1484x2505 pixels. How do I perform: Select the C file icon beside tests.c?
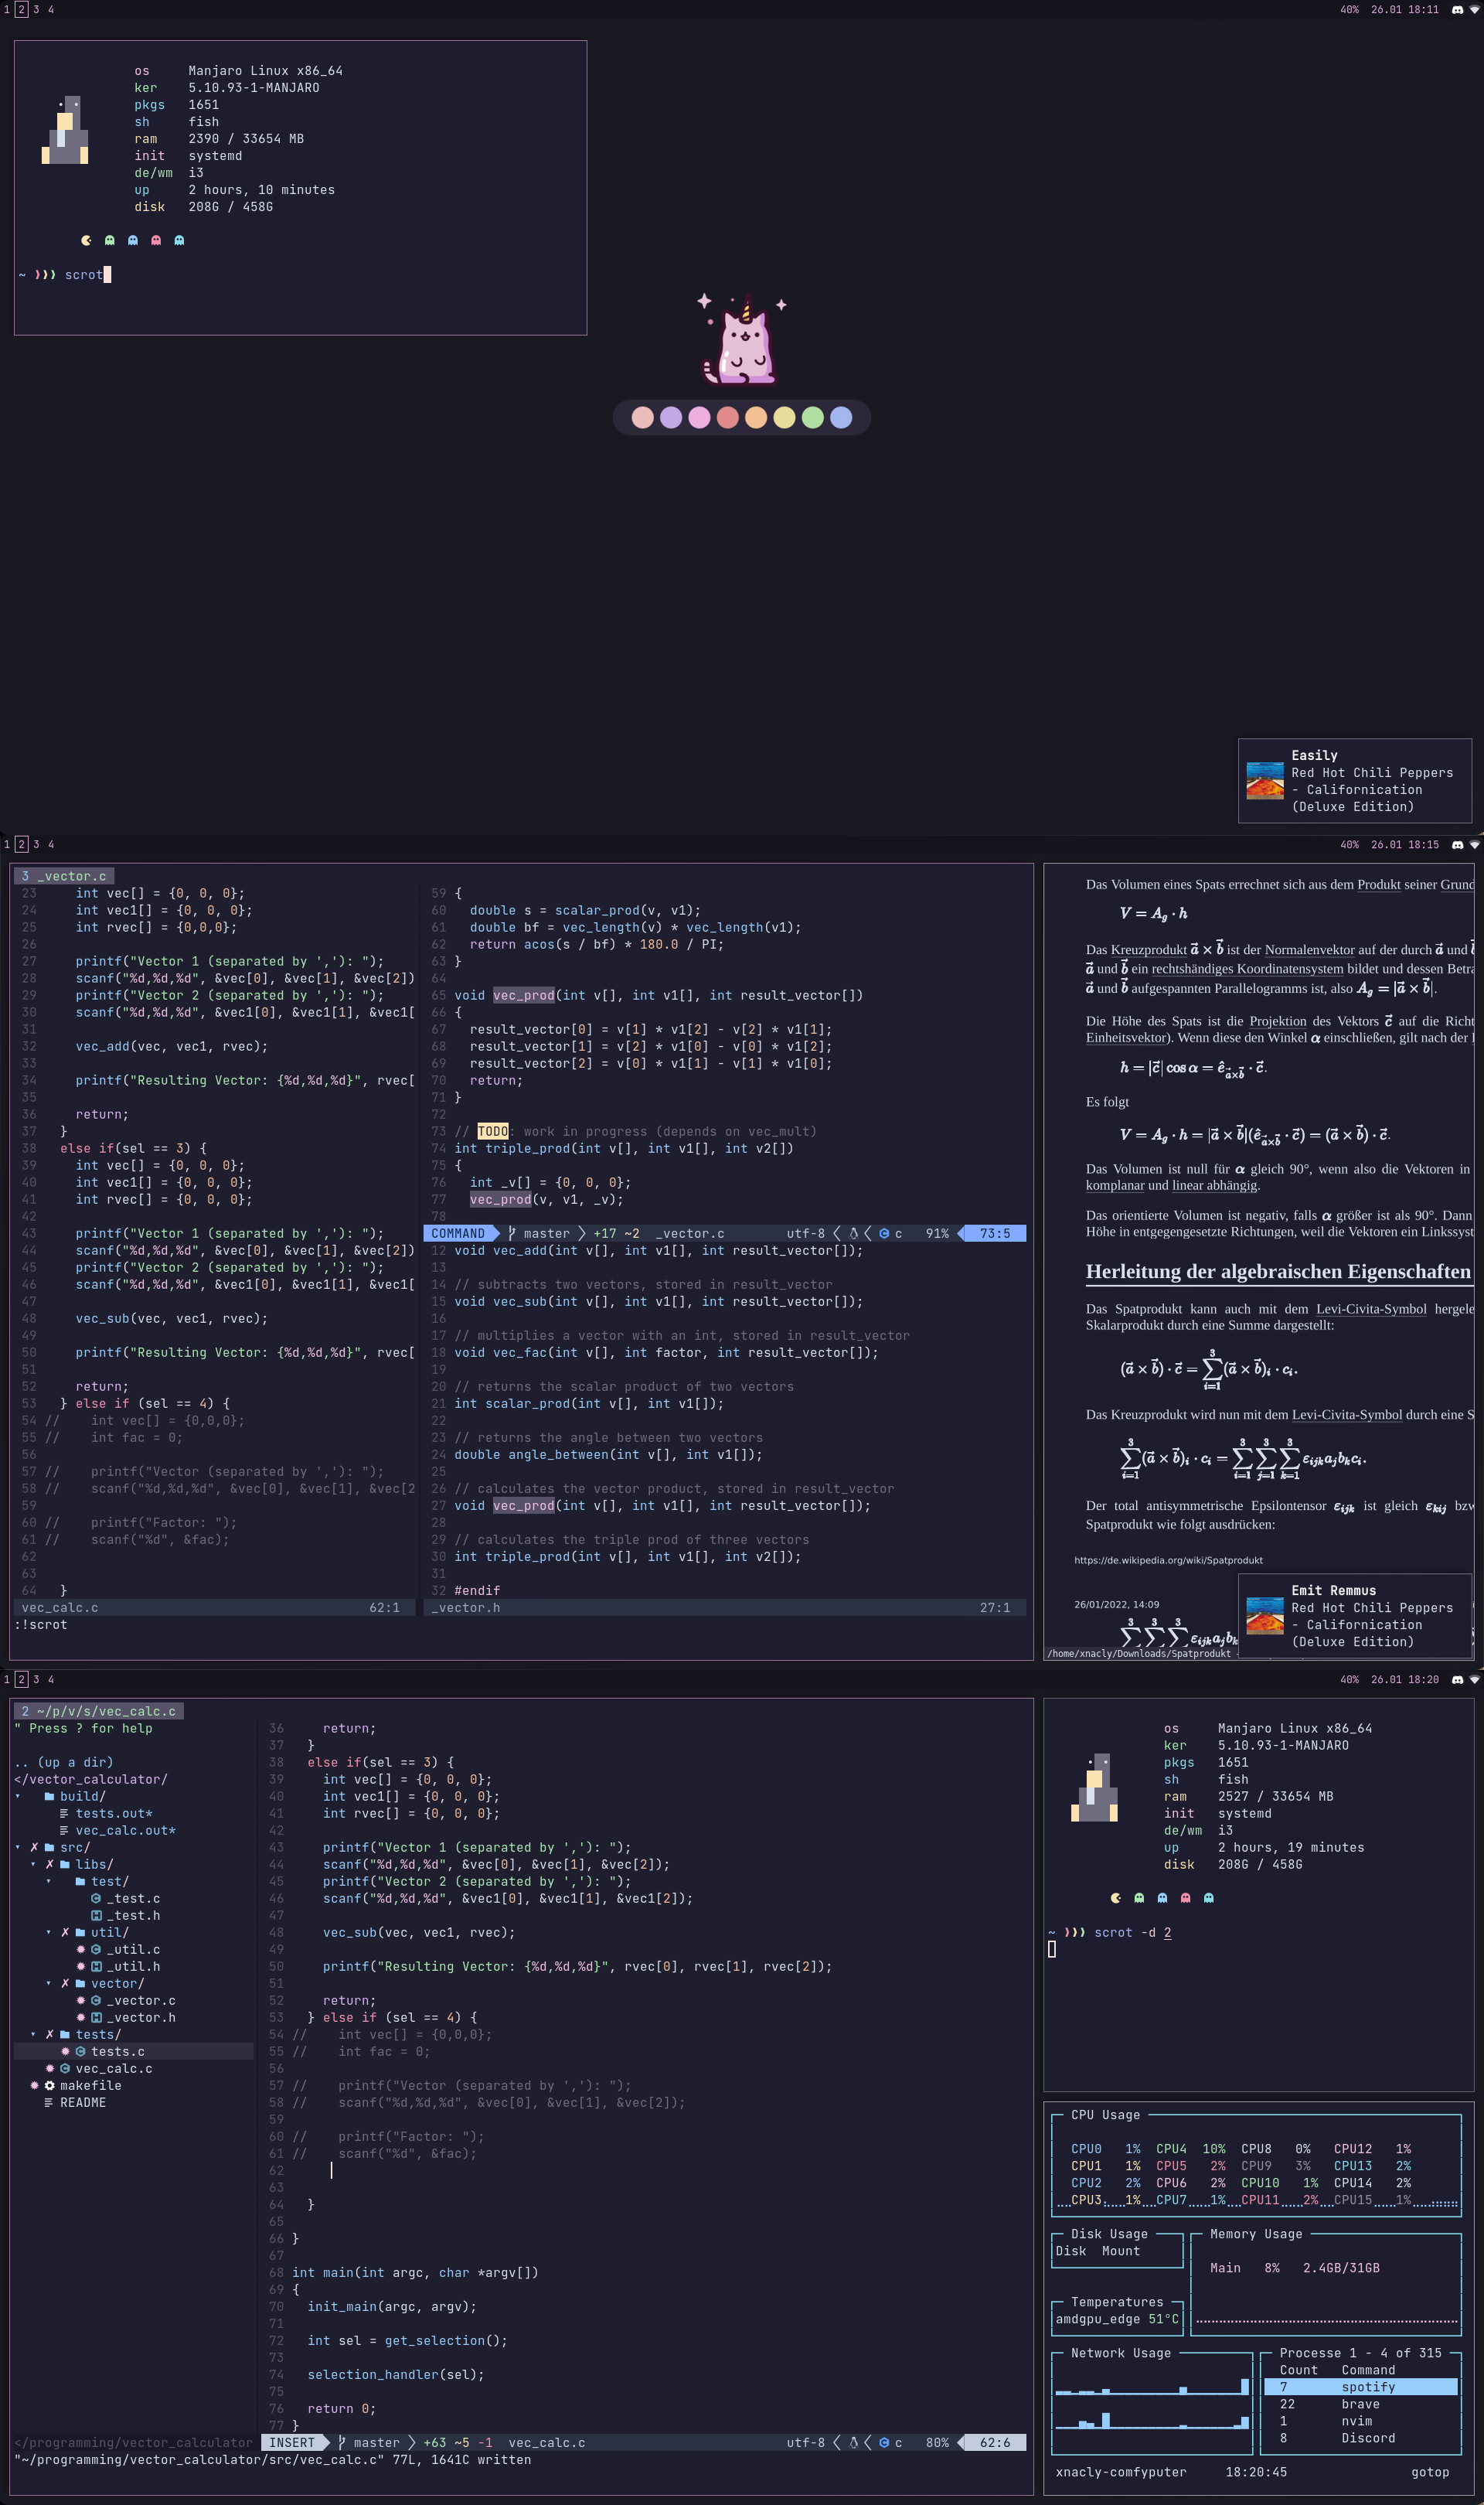click(80, 2052)
